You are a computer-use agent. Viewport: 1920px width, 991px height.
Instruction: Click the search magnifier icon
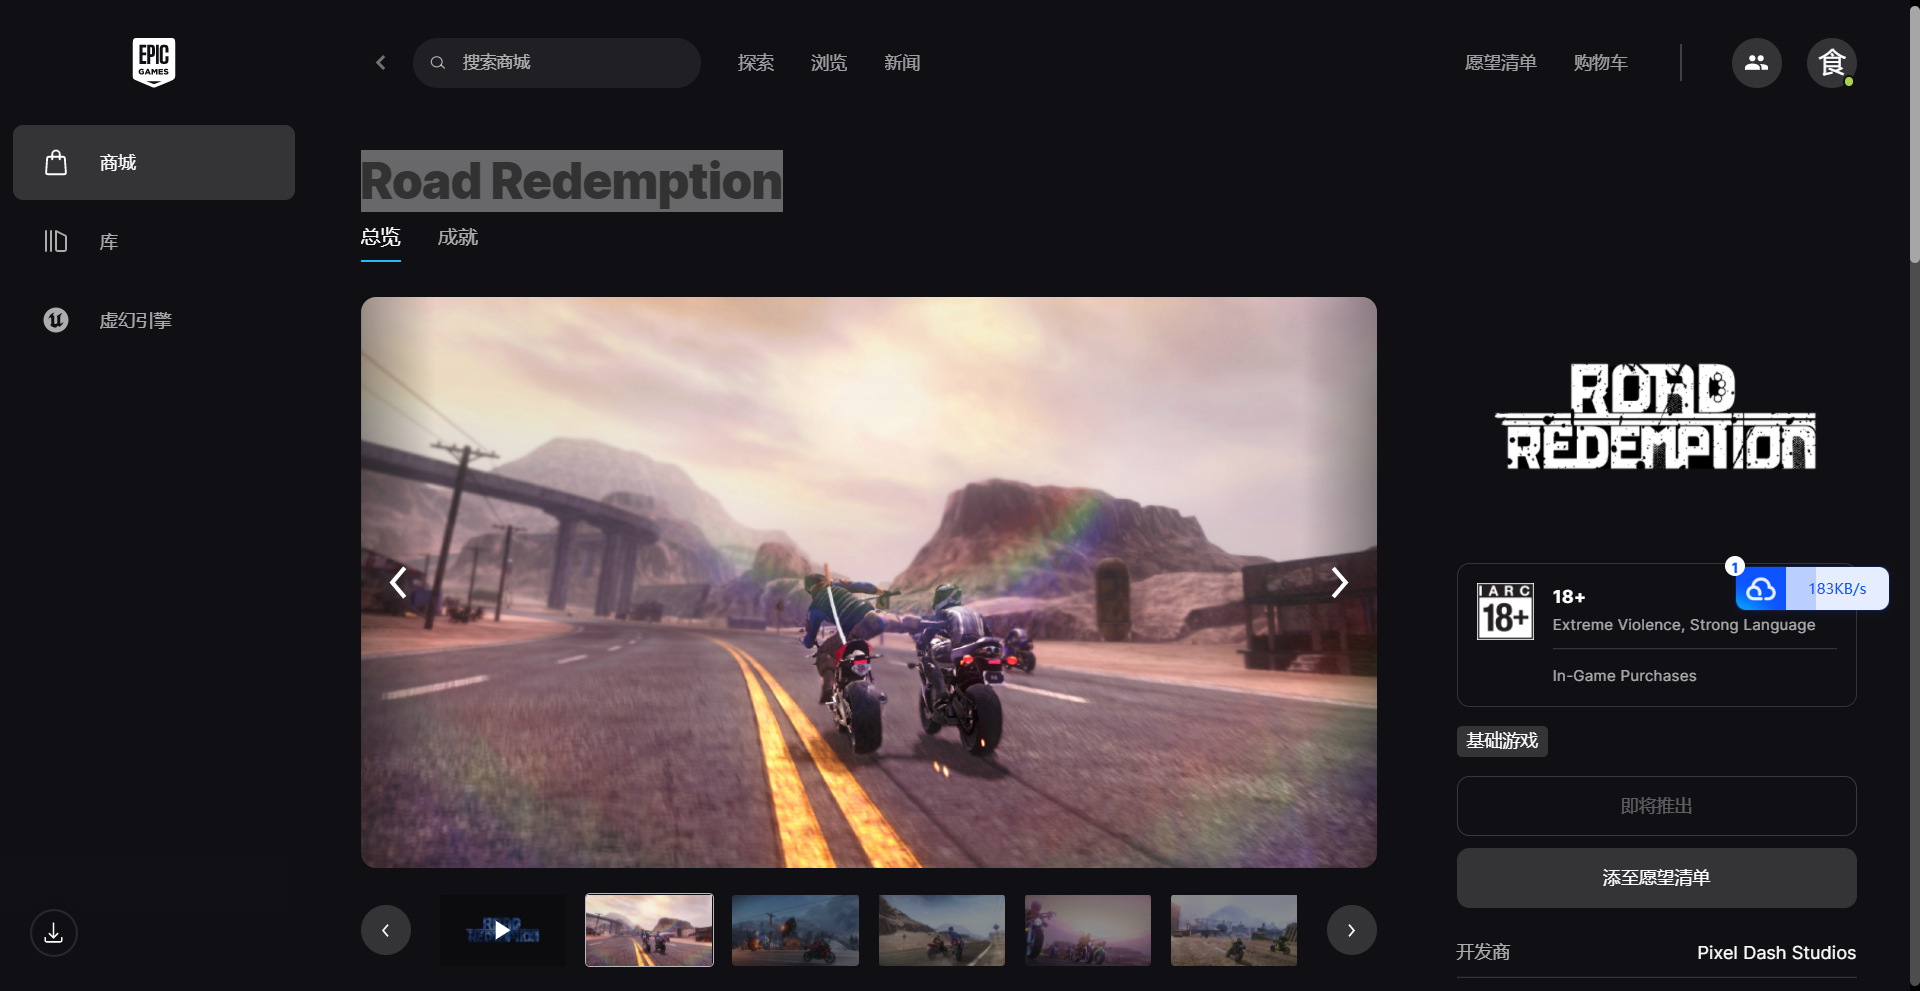438,62
